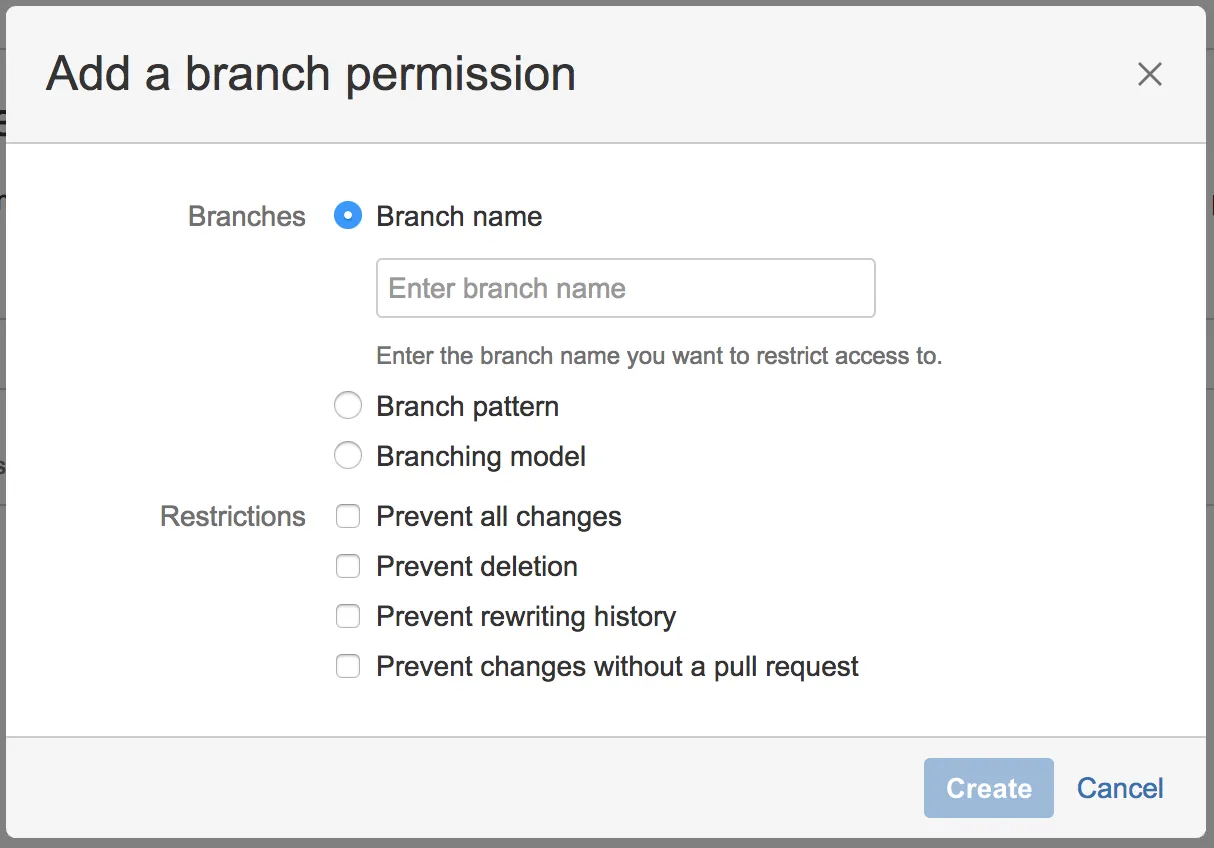This screenshot has width=1214, height=848.
Task: Click 'Prevent changes without a pull request' text
Action: point(617,666)
